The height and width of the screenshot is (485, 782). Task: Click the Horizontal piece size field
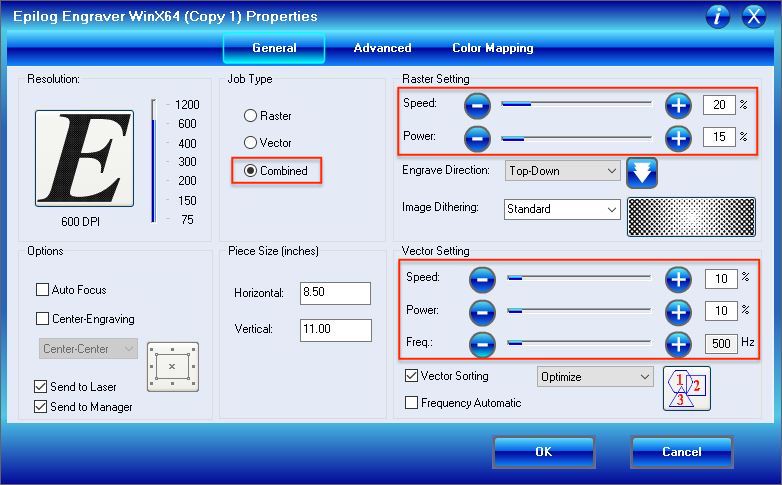335,293
